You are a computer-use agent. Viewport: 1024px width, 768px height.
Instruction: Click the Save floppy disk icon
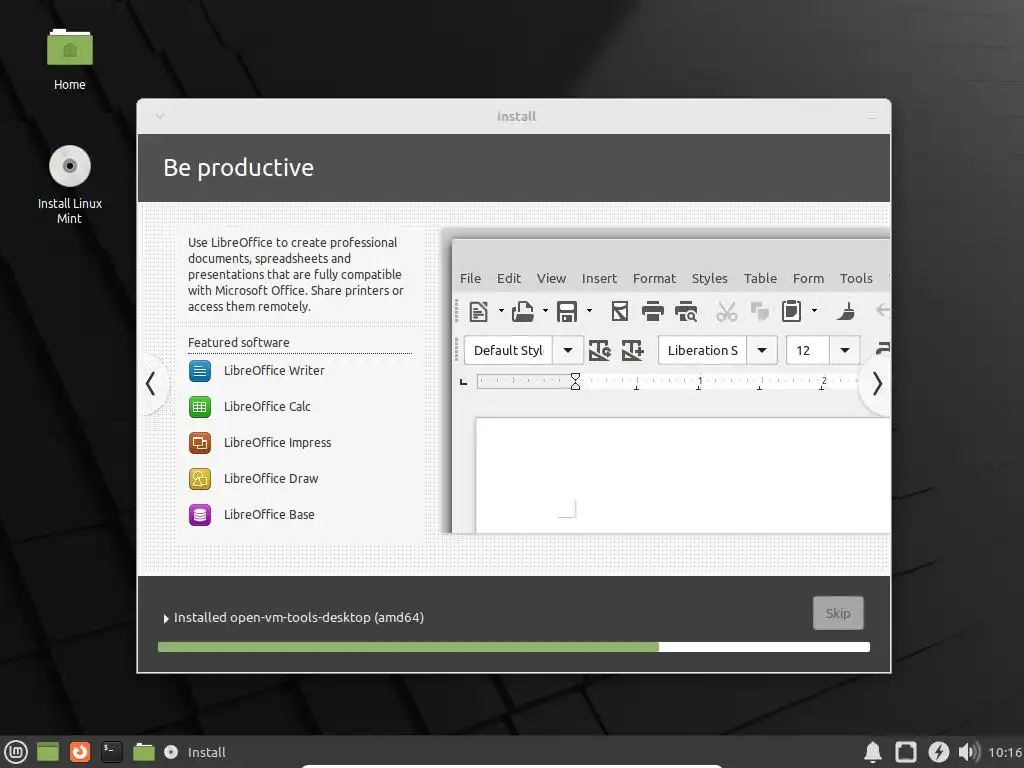(567, 312)
